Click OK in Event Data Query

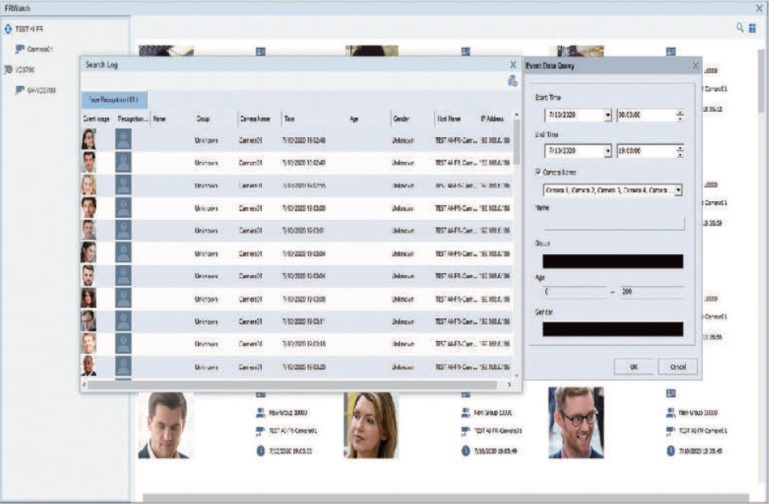point(634,367)
